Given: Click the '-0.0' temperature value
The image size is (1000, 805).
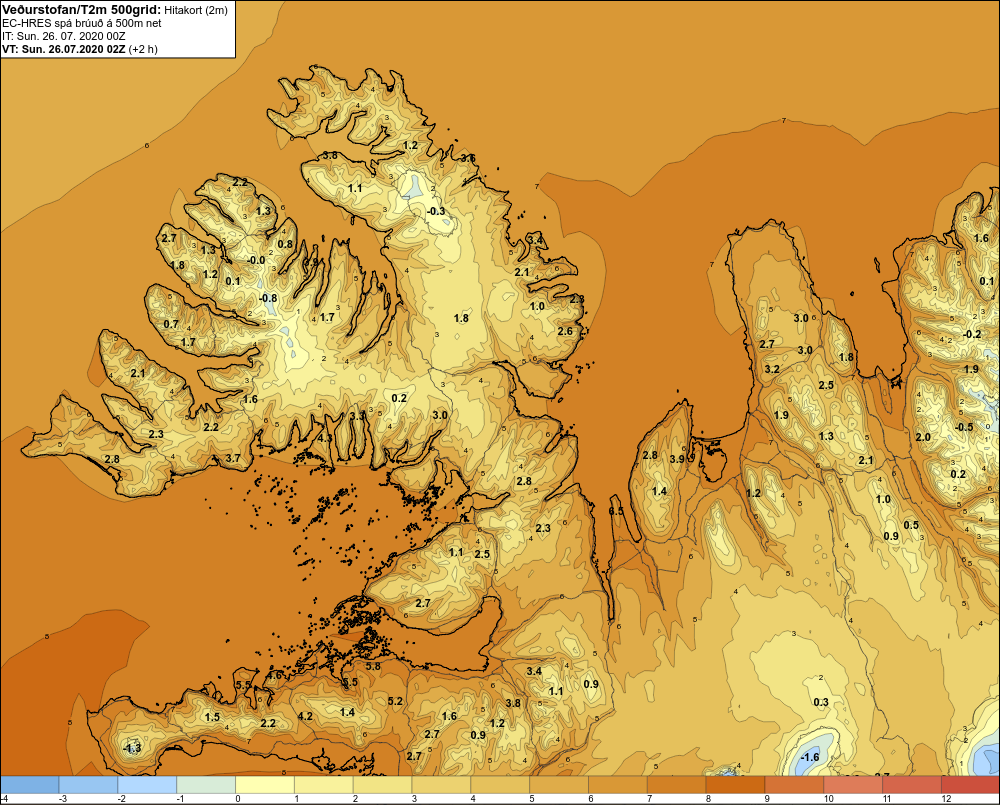Looking at the screenshot, I should [x=256, y=260].
